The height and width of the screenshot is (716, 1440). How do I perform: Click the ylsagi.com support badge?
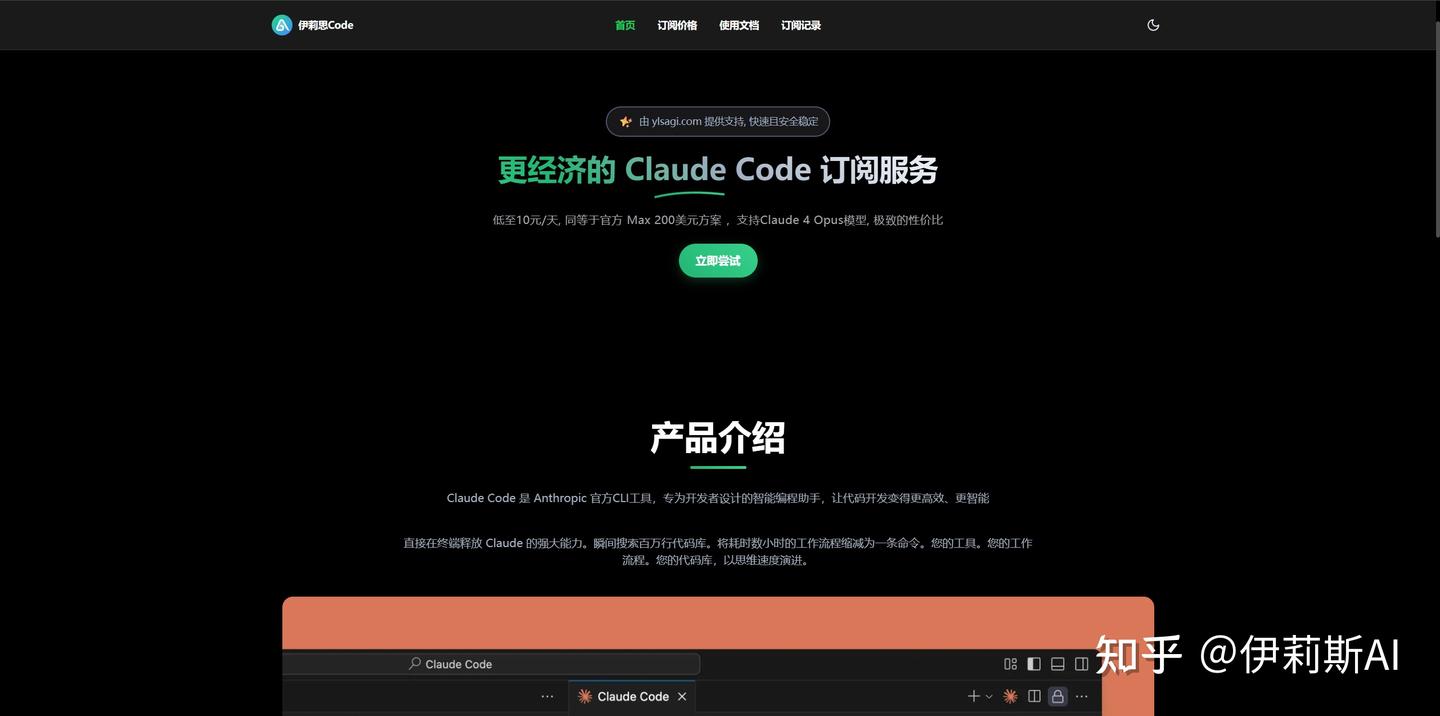(x=718, y=119)
